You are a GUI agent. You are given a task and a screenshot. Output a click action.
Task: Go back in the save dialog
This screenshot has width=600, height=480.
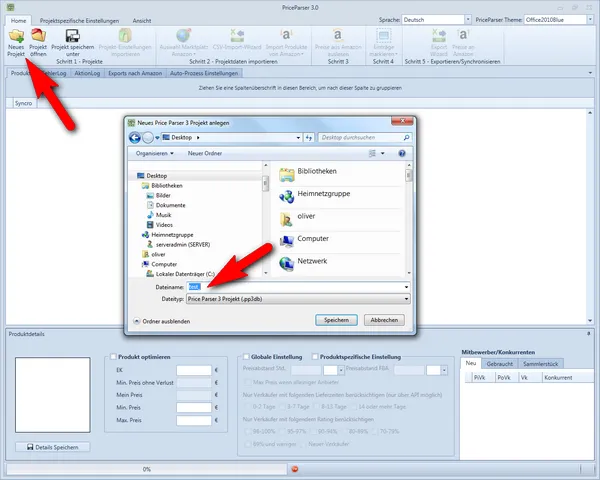coord(135,137)
